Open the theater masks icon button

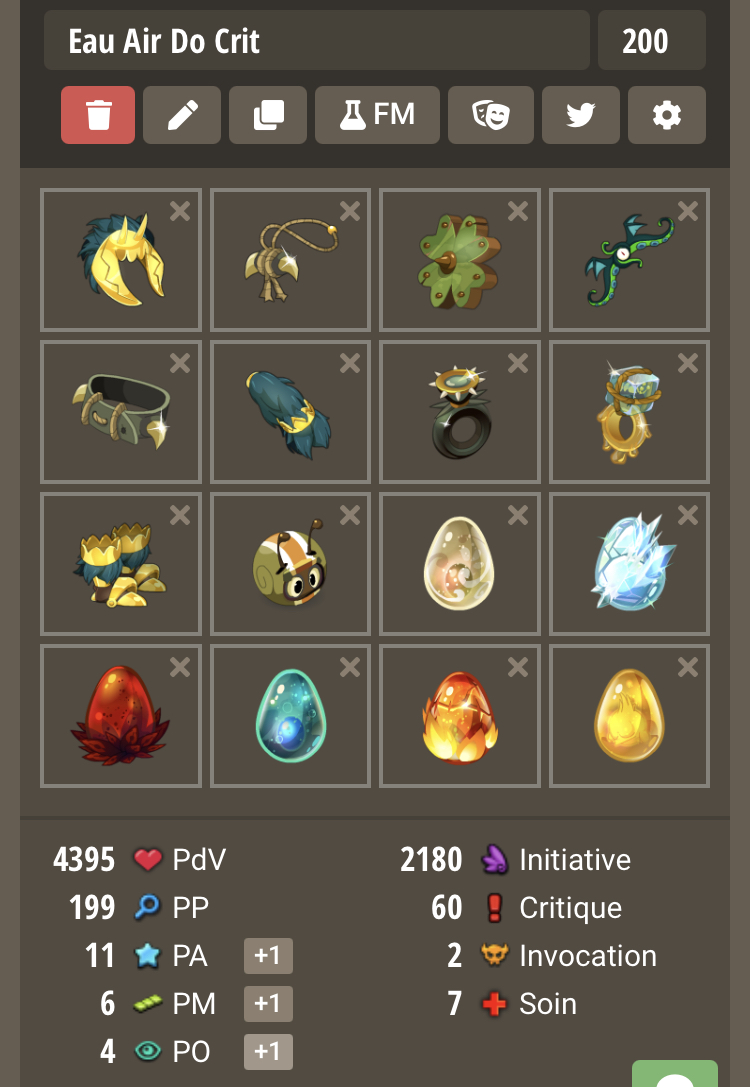pyautogui.click(x=491, y=115)
